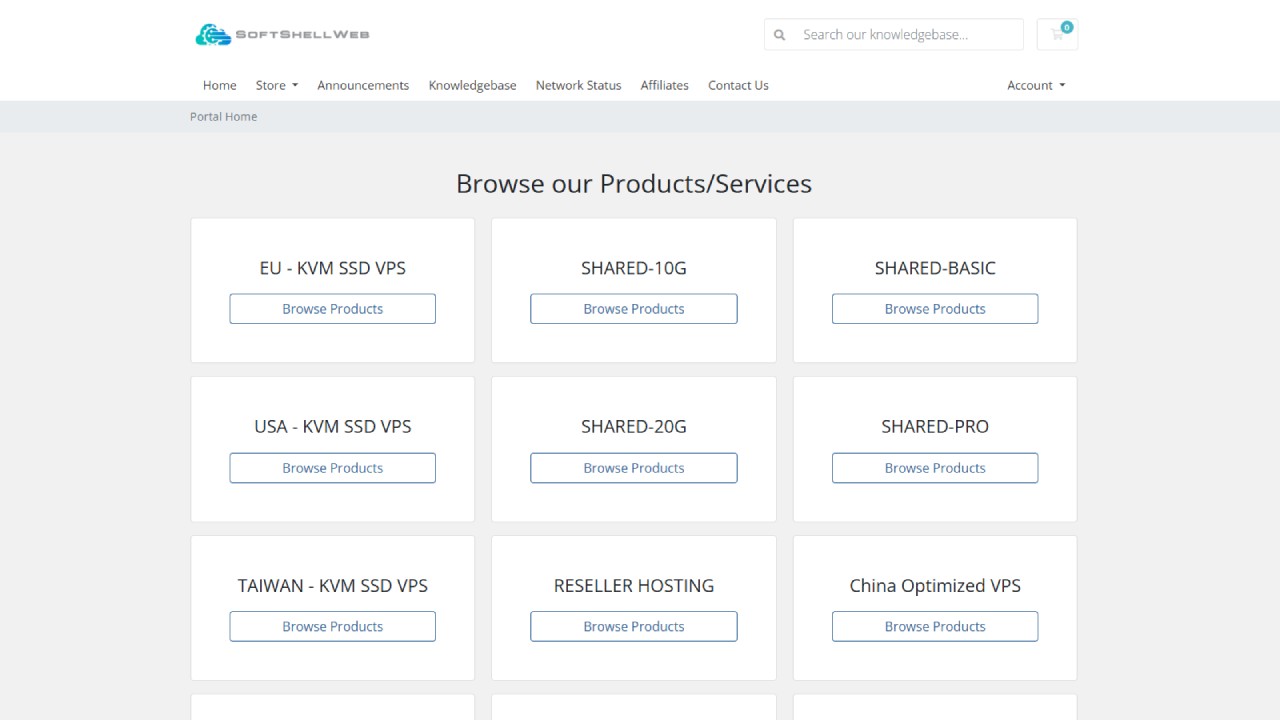This screenshot has width=1280, height=720.
Task: Browse Products under SHARED-BASIC
Action: click(934, 308)
